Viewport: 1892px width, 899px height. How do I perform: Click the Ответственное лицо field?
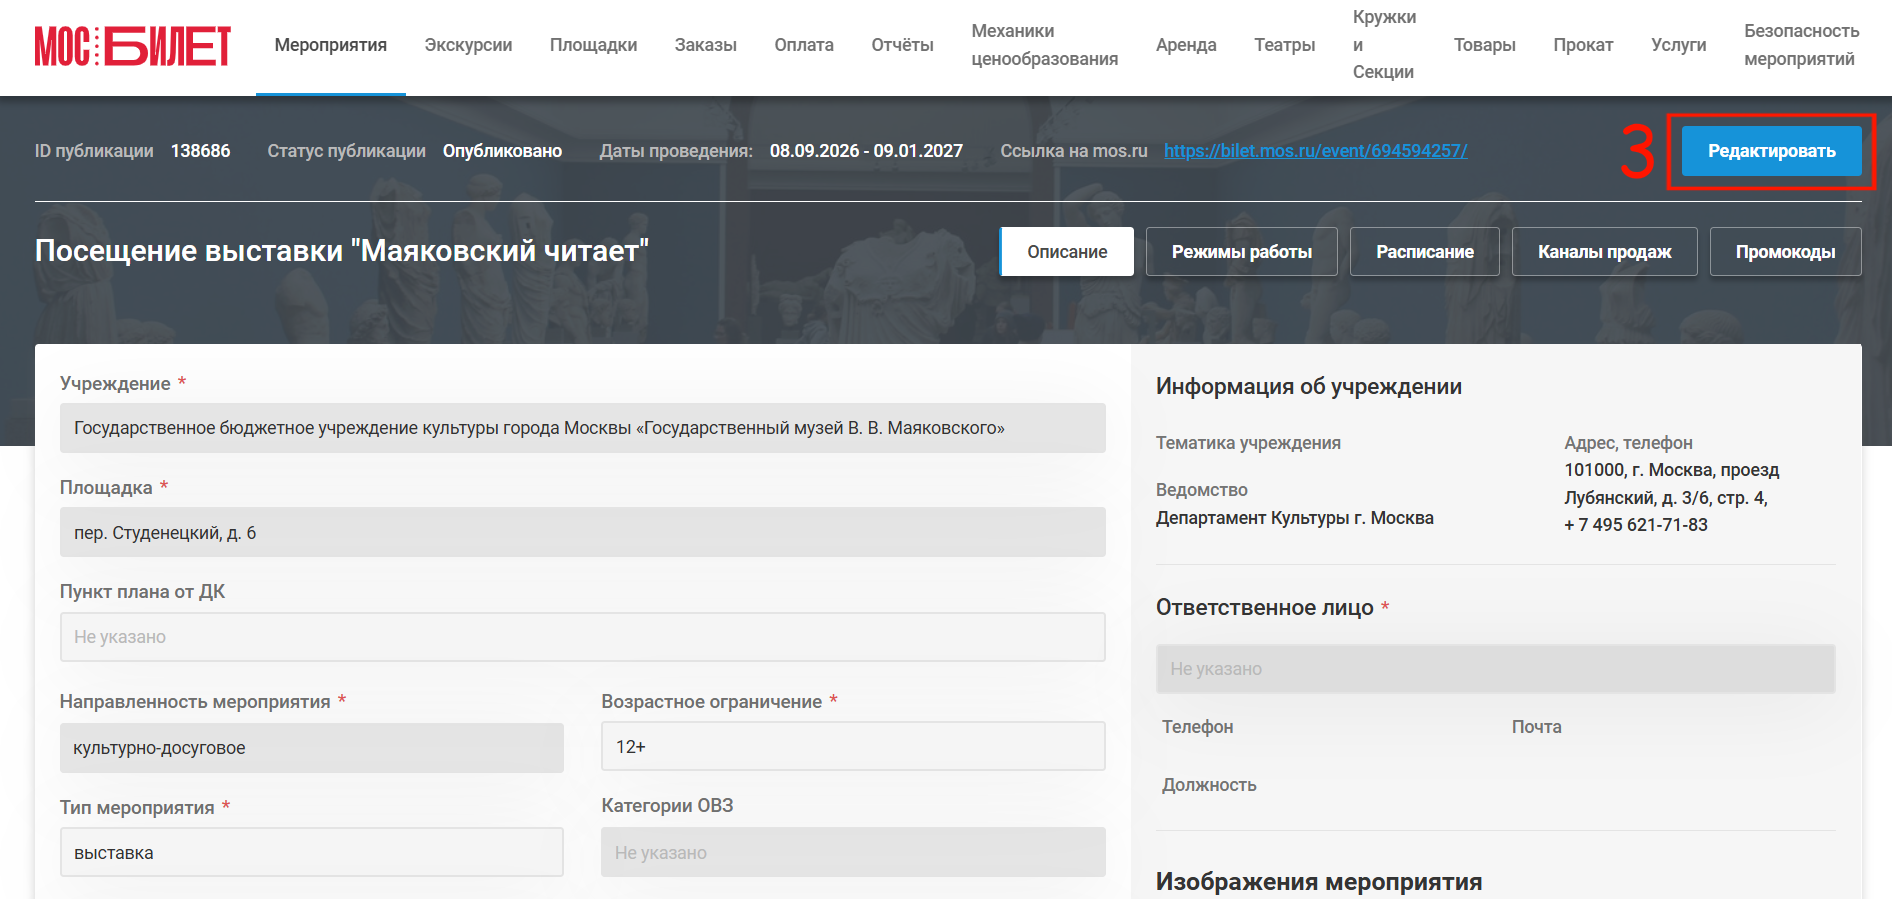pos(1496,669)
